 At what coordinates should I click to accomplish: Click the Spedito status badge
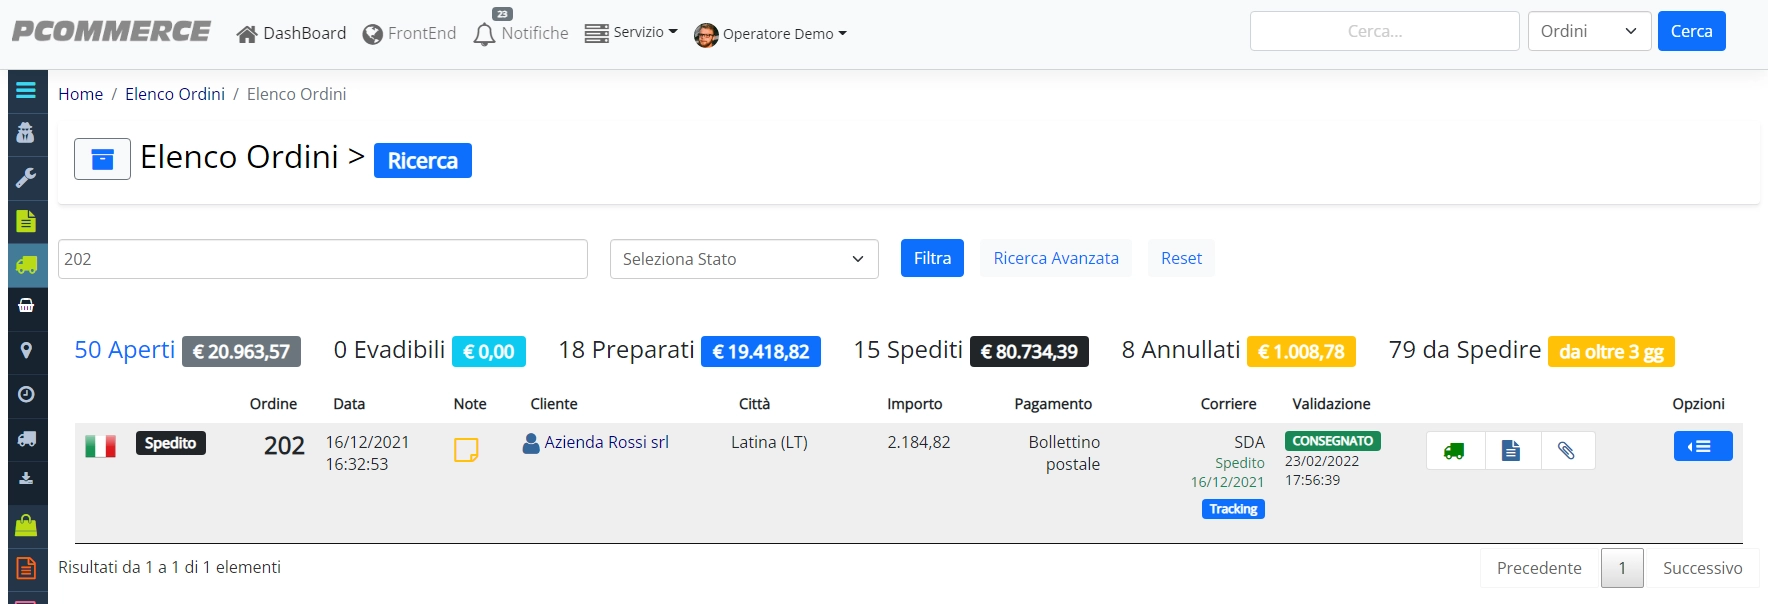point(170,443)
